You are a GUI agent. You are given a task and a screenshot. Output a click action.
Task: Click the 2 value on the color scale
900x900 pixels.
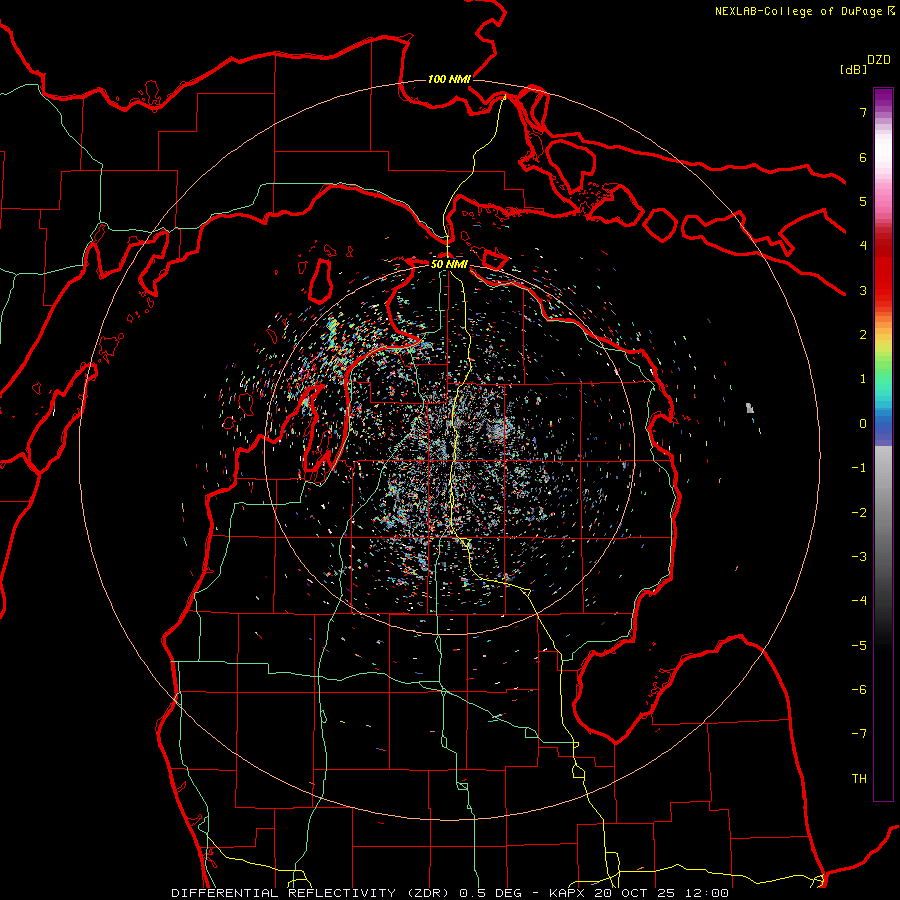coord(863,335)
